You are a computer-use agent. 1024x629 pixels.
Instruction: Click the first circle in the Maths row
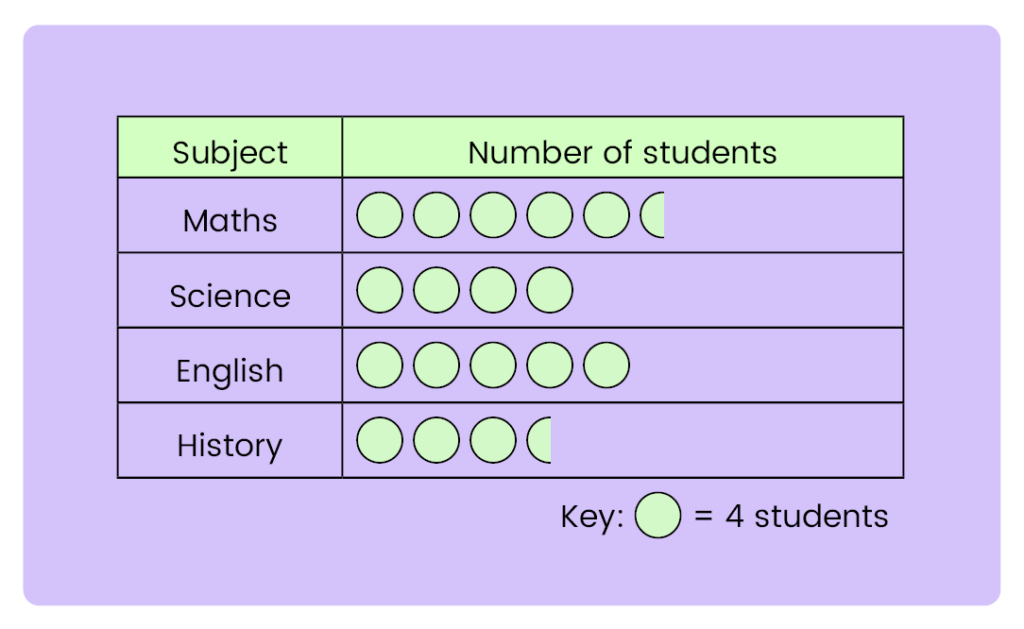[x=380, y=216]
